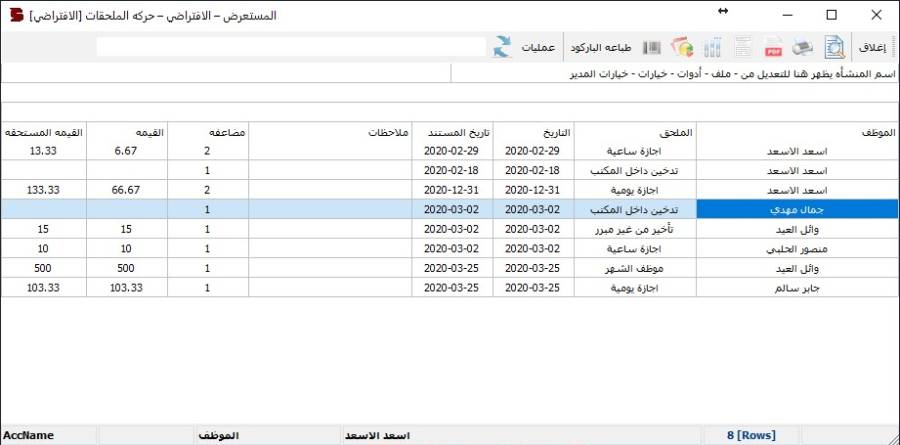Viewport: 900px width, 445px height.
Task: Click the تاريخ المستند column header
Action: coord(452,132)
